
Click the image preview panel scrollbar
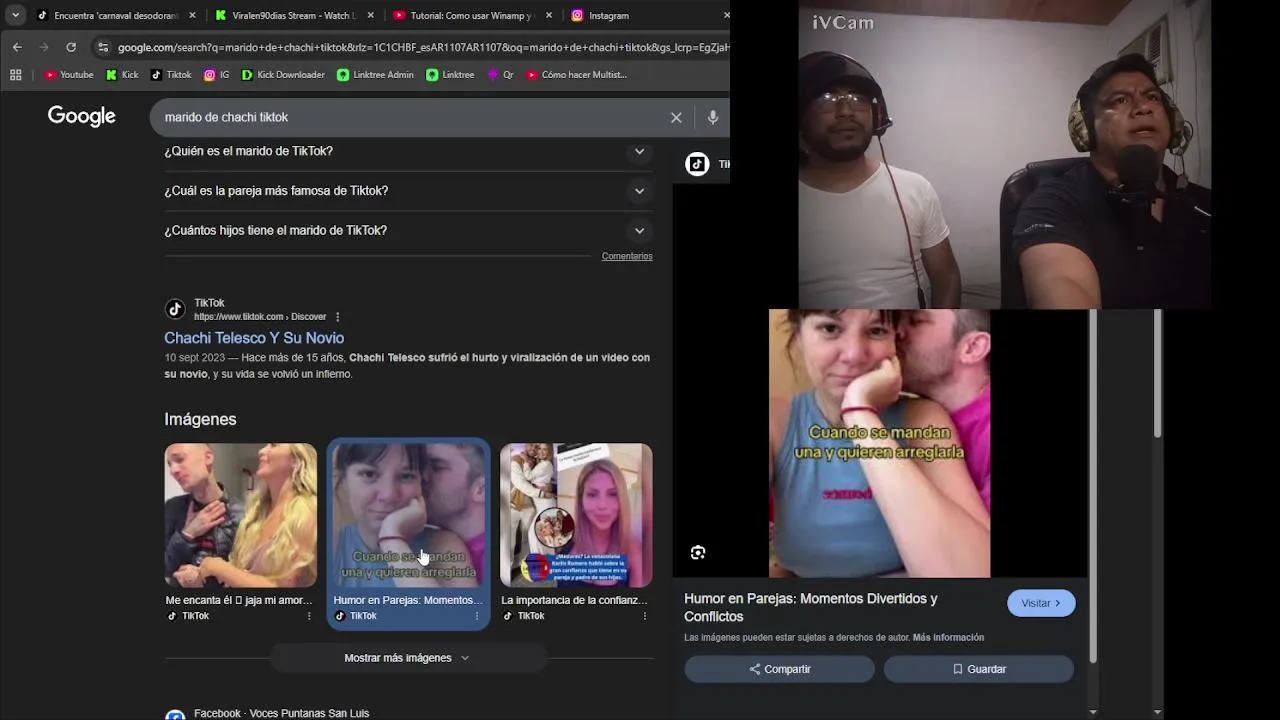coord(1093,486)
